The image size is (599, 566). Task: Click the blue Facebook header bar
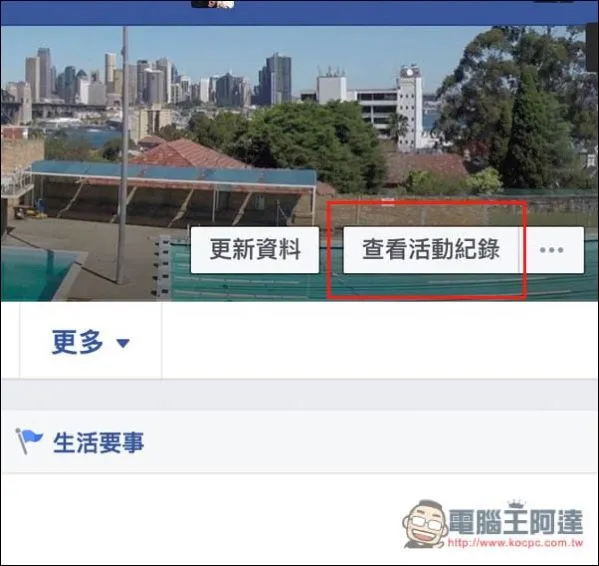point(300,13)
